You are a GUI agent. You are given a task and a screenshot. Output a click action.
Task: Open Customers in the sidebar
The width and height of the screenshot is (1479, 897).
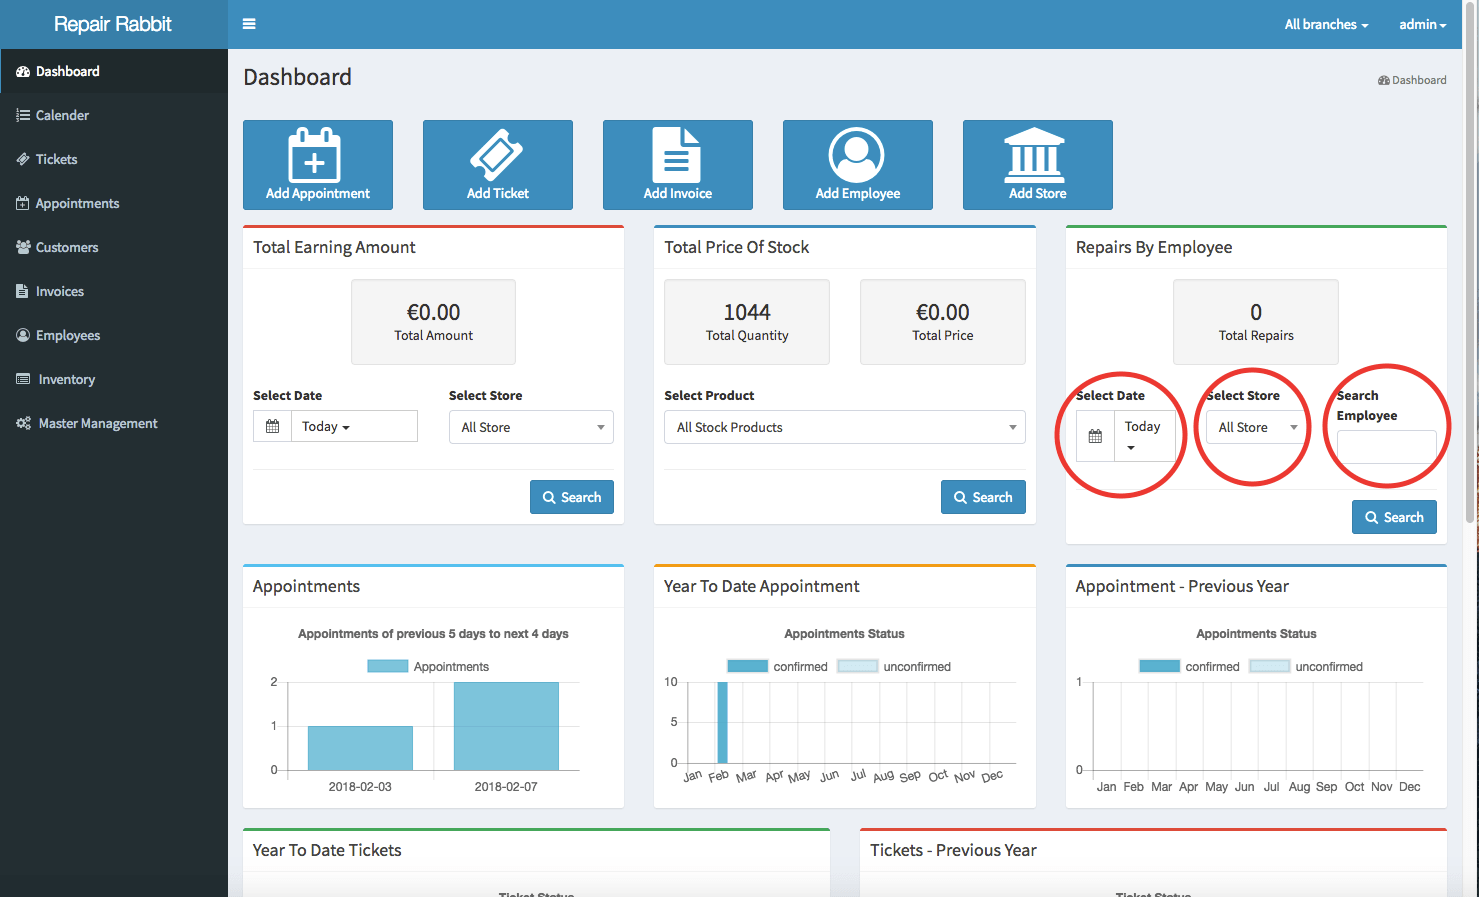(114, 247)
